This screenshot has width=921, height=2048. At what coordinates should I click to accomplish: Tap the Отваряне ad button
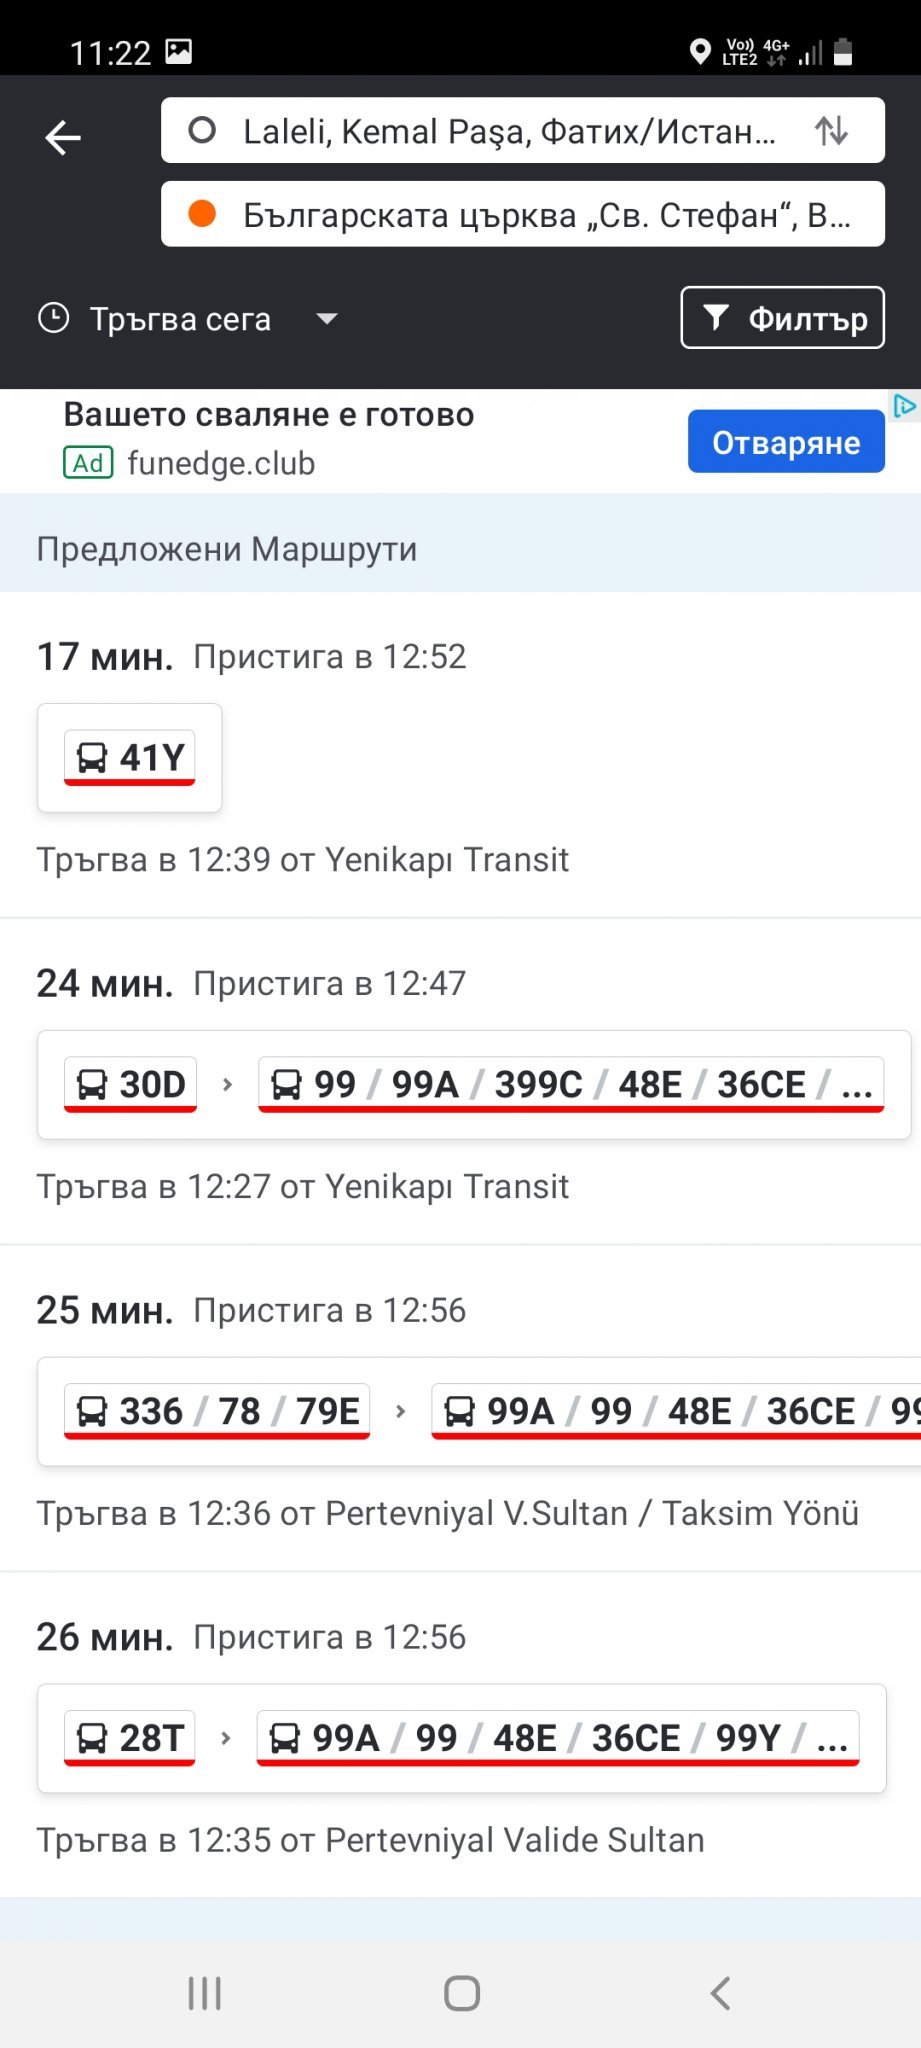point(786,442)
